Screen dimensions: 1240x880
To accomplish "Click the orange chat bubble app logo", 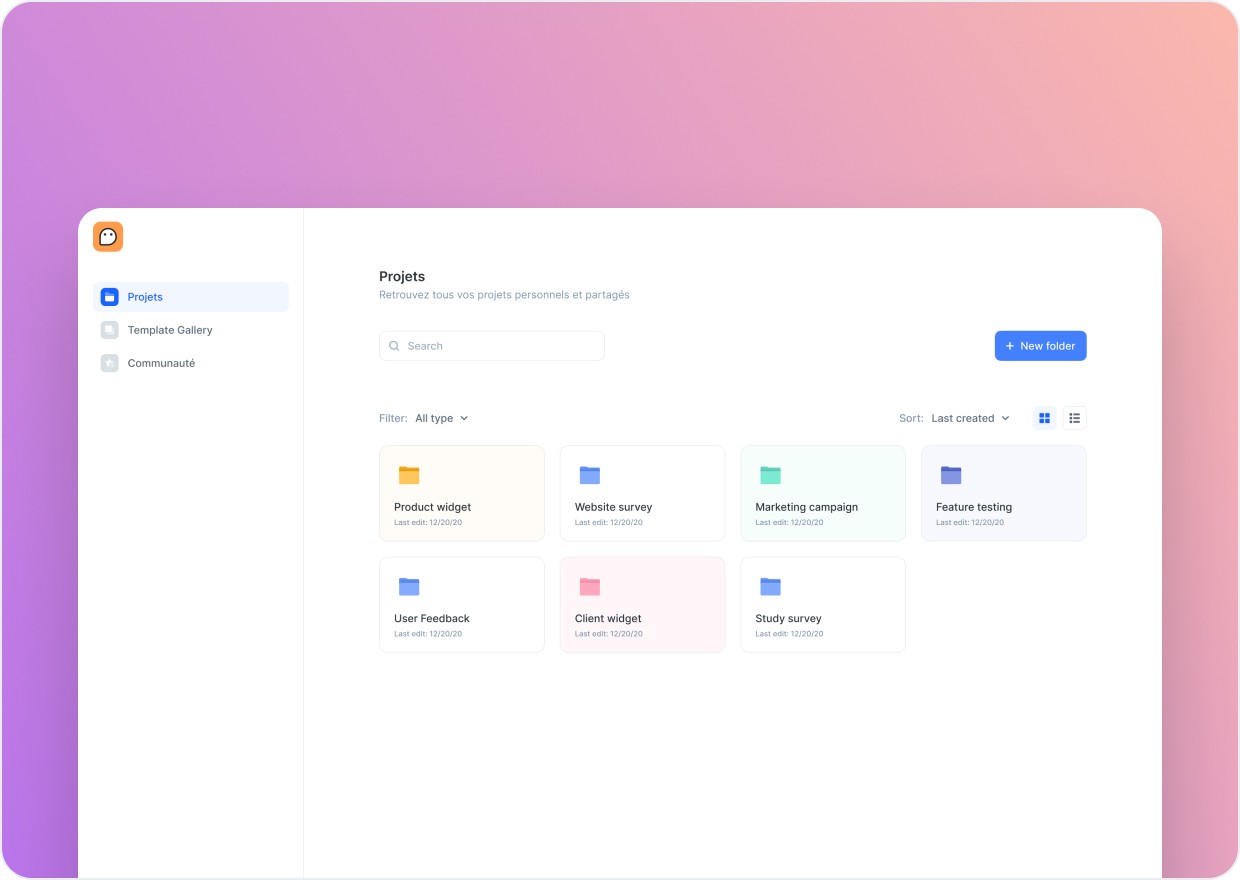I will click(108, 237).
